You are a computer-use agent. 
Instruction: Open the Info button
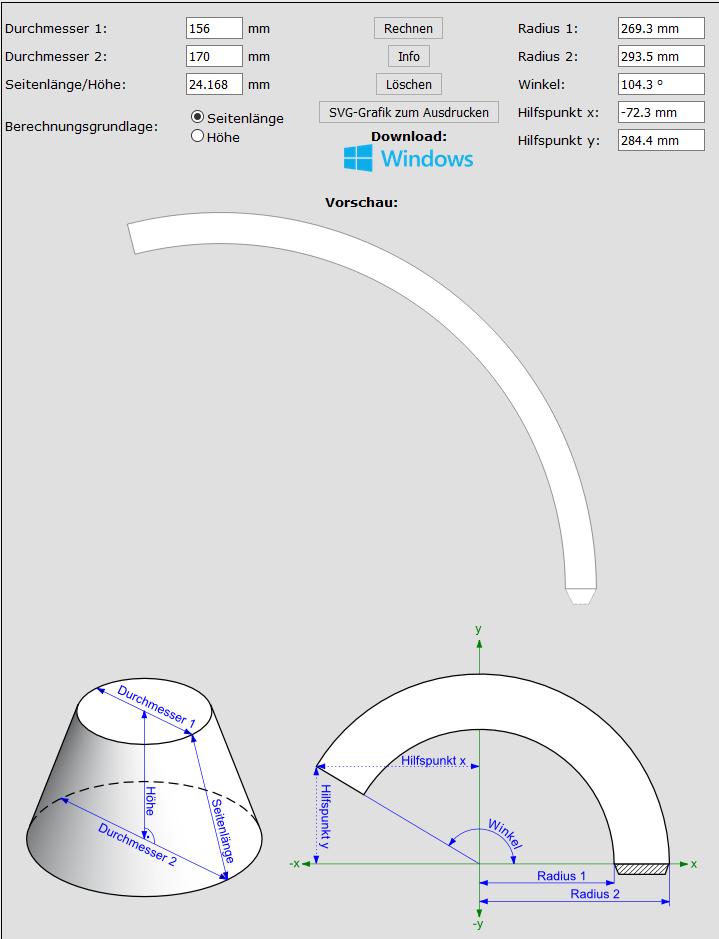pyautogui.click(x=409, y=56)
